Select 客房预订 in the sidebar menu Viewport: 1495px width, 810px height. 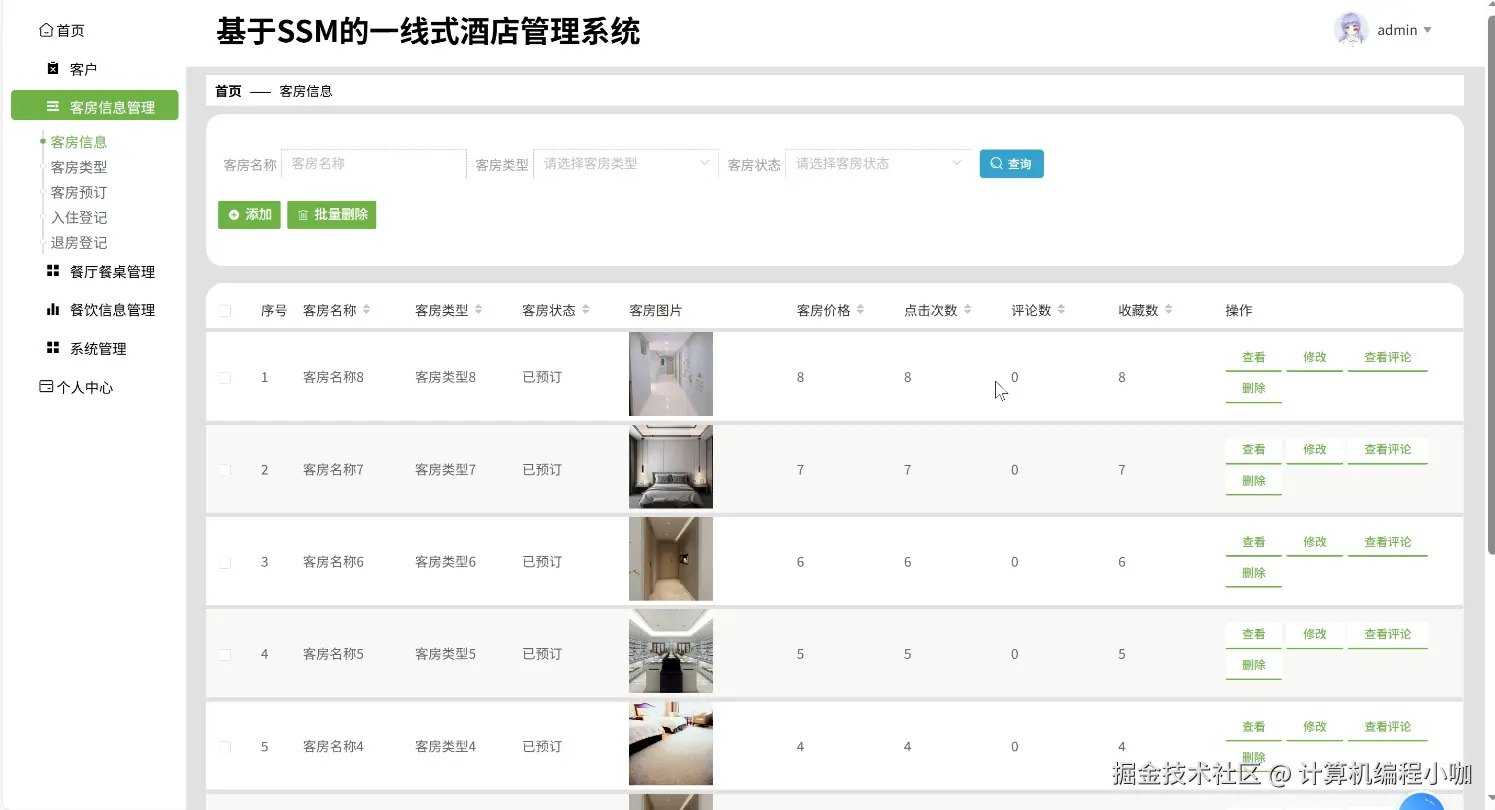[78, 192]
